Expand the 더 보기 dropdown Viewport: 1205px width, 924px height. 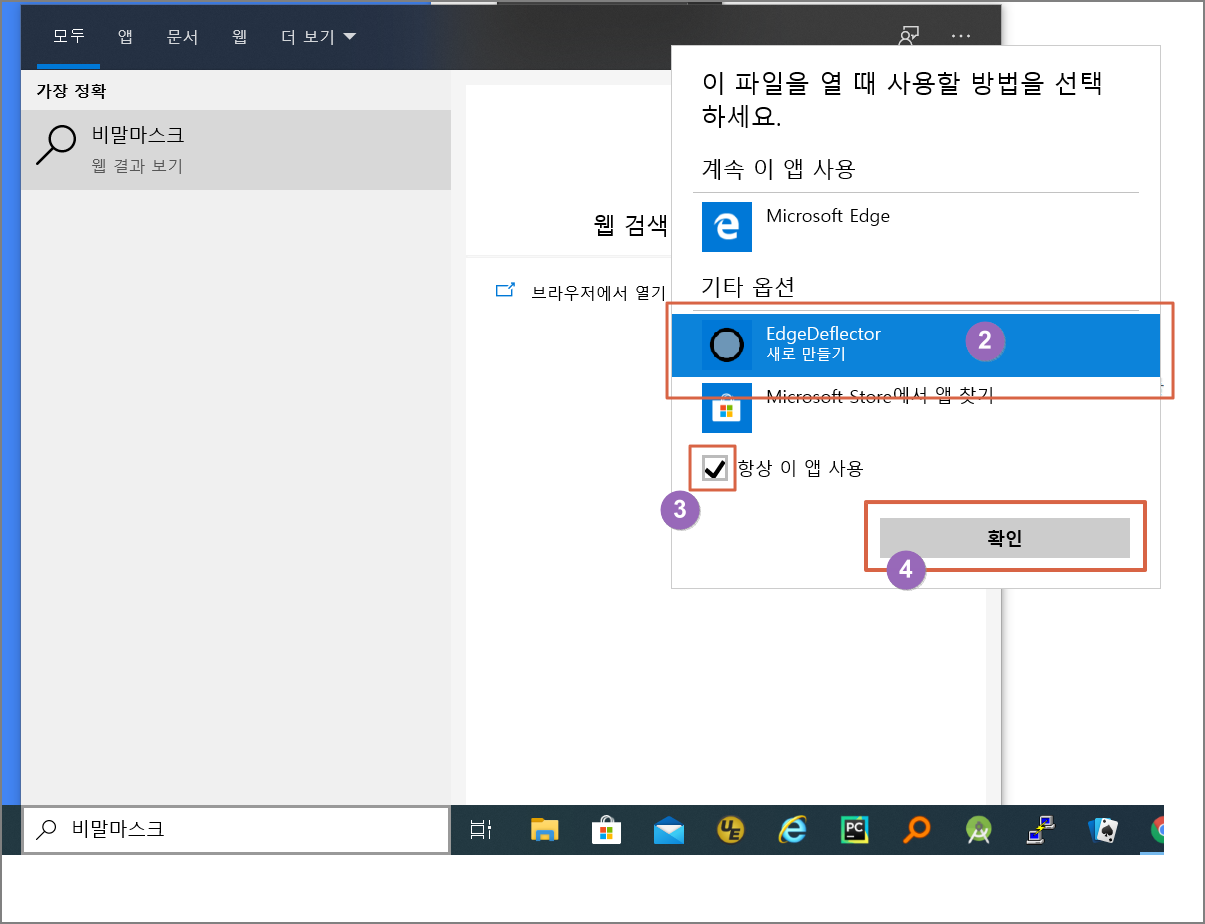[319, 37]
